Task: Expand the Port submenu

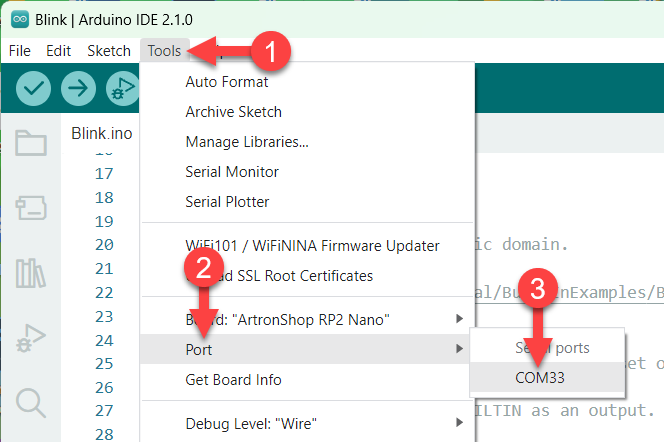Action: (307, 349)
